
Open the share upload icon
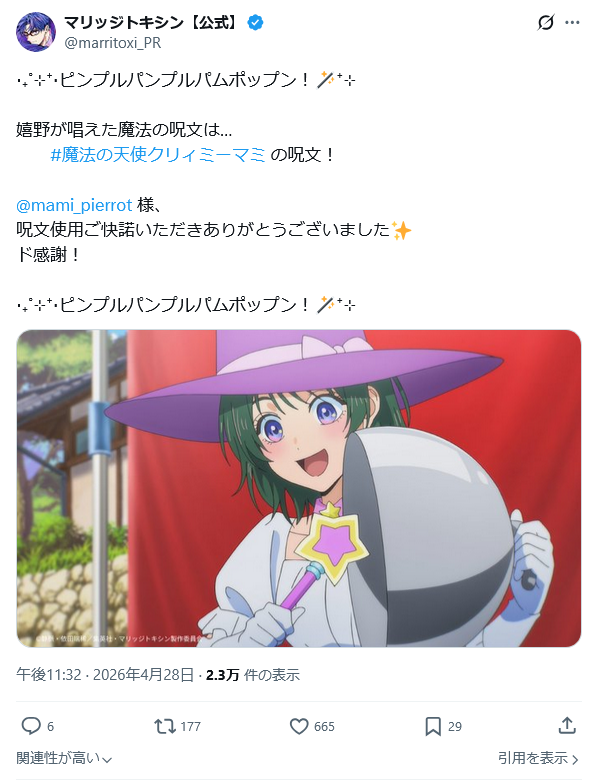(567, 726)
